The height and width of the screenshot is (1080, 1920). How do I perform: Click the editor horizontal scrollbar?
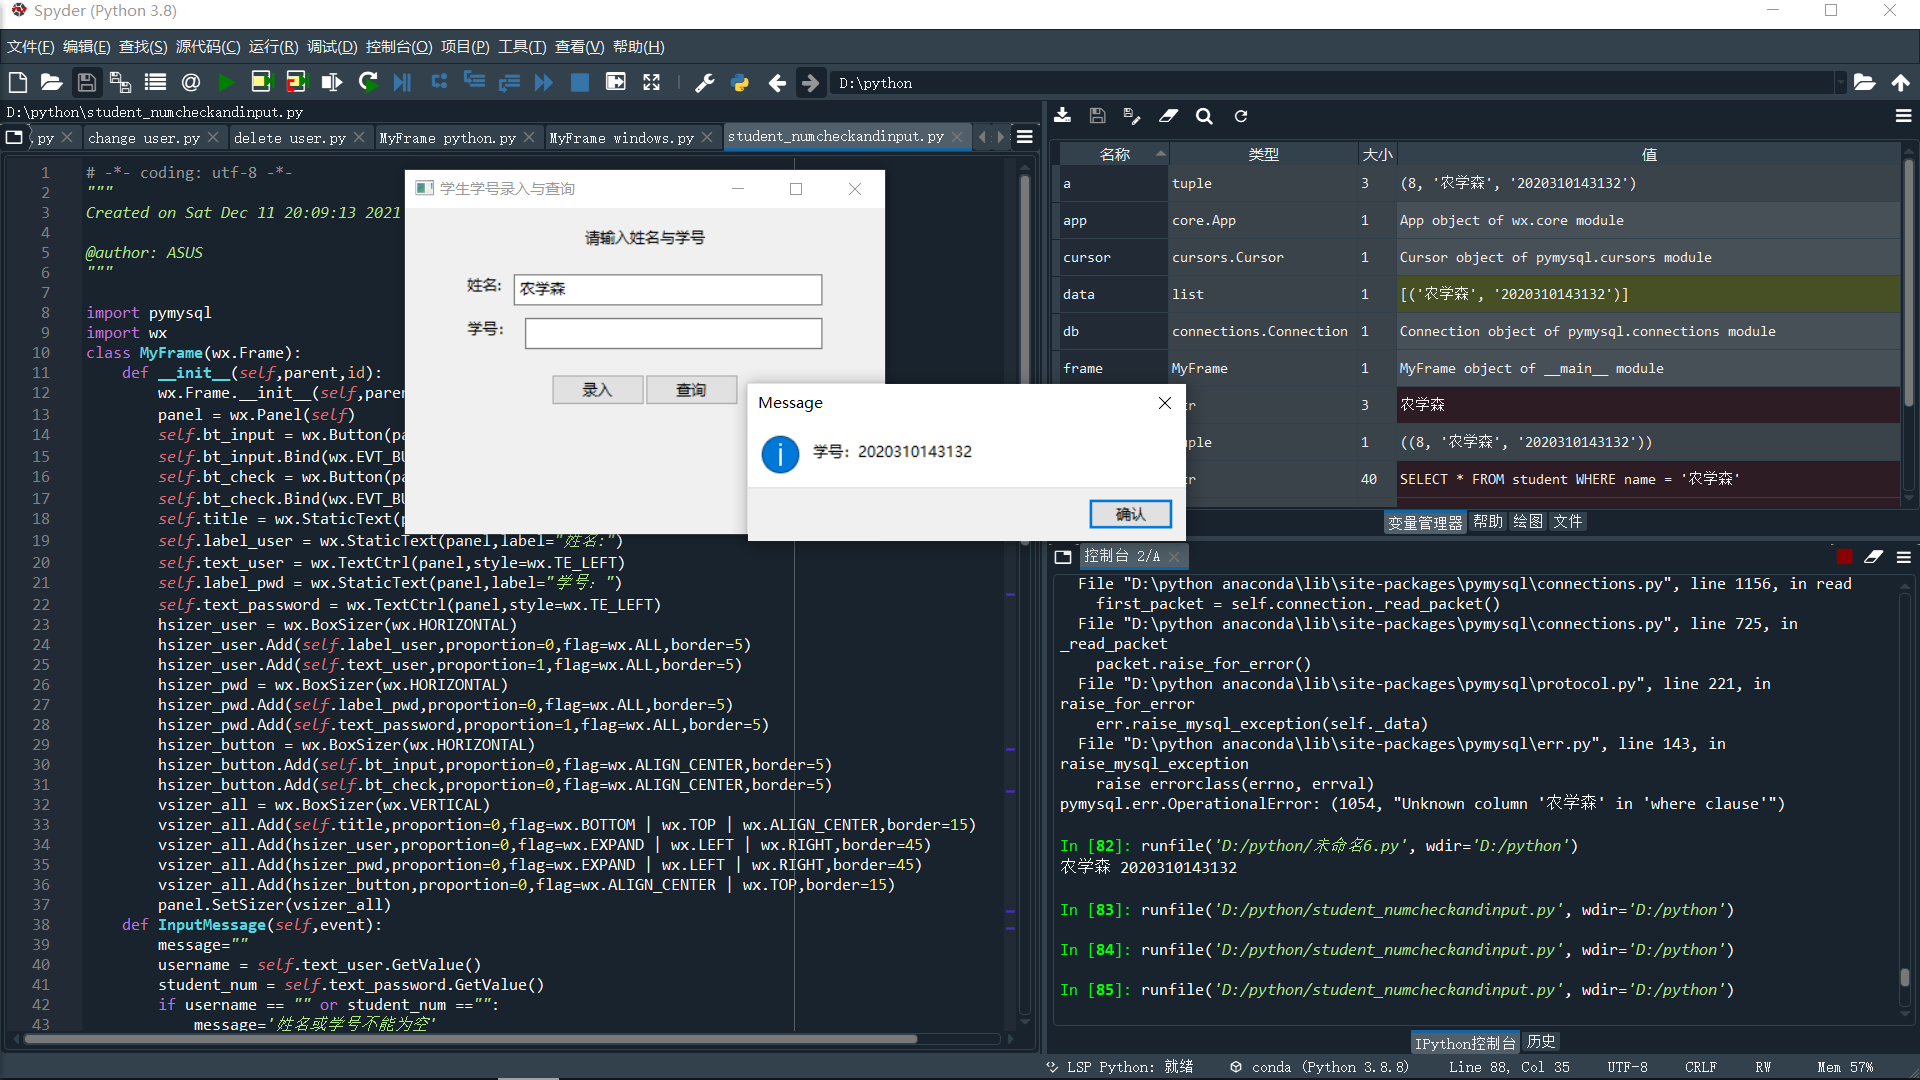click(470, 1039)
